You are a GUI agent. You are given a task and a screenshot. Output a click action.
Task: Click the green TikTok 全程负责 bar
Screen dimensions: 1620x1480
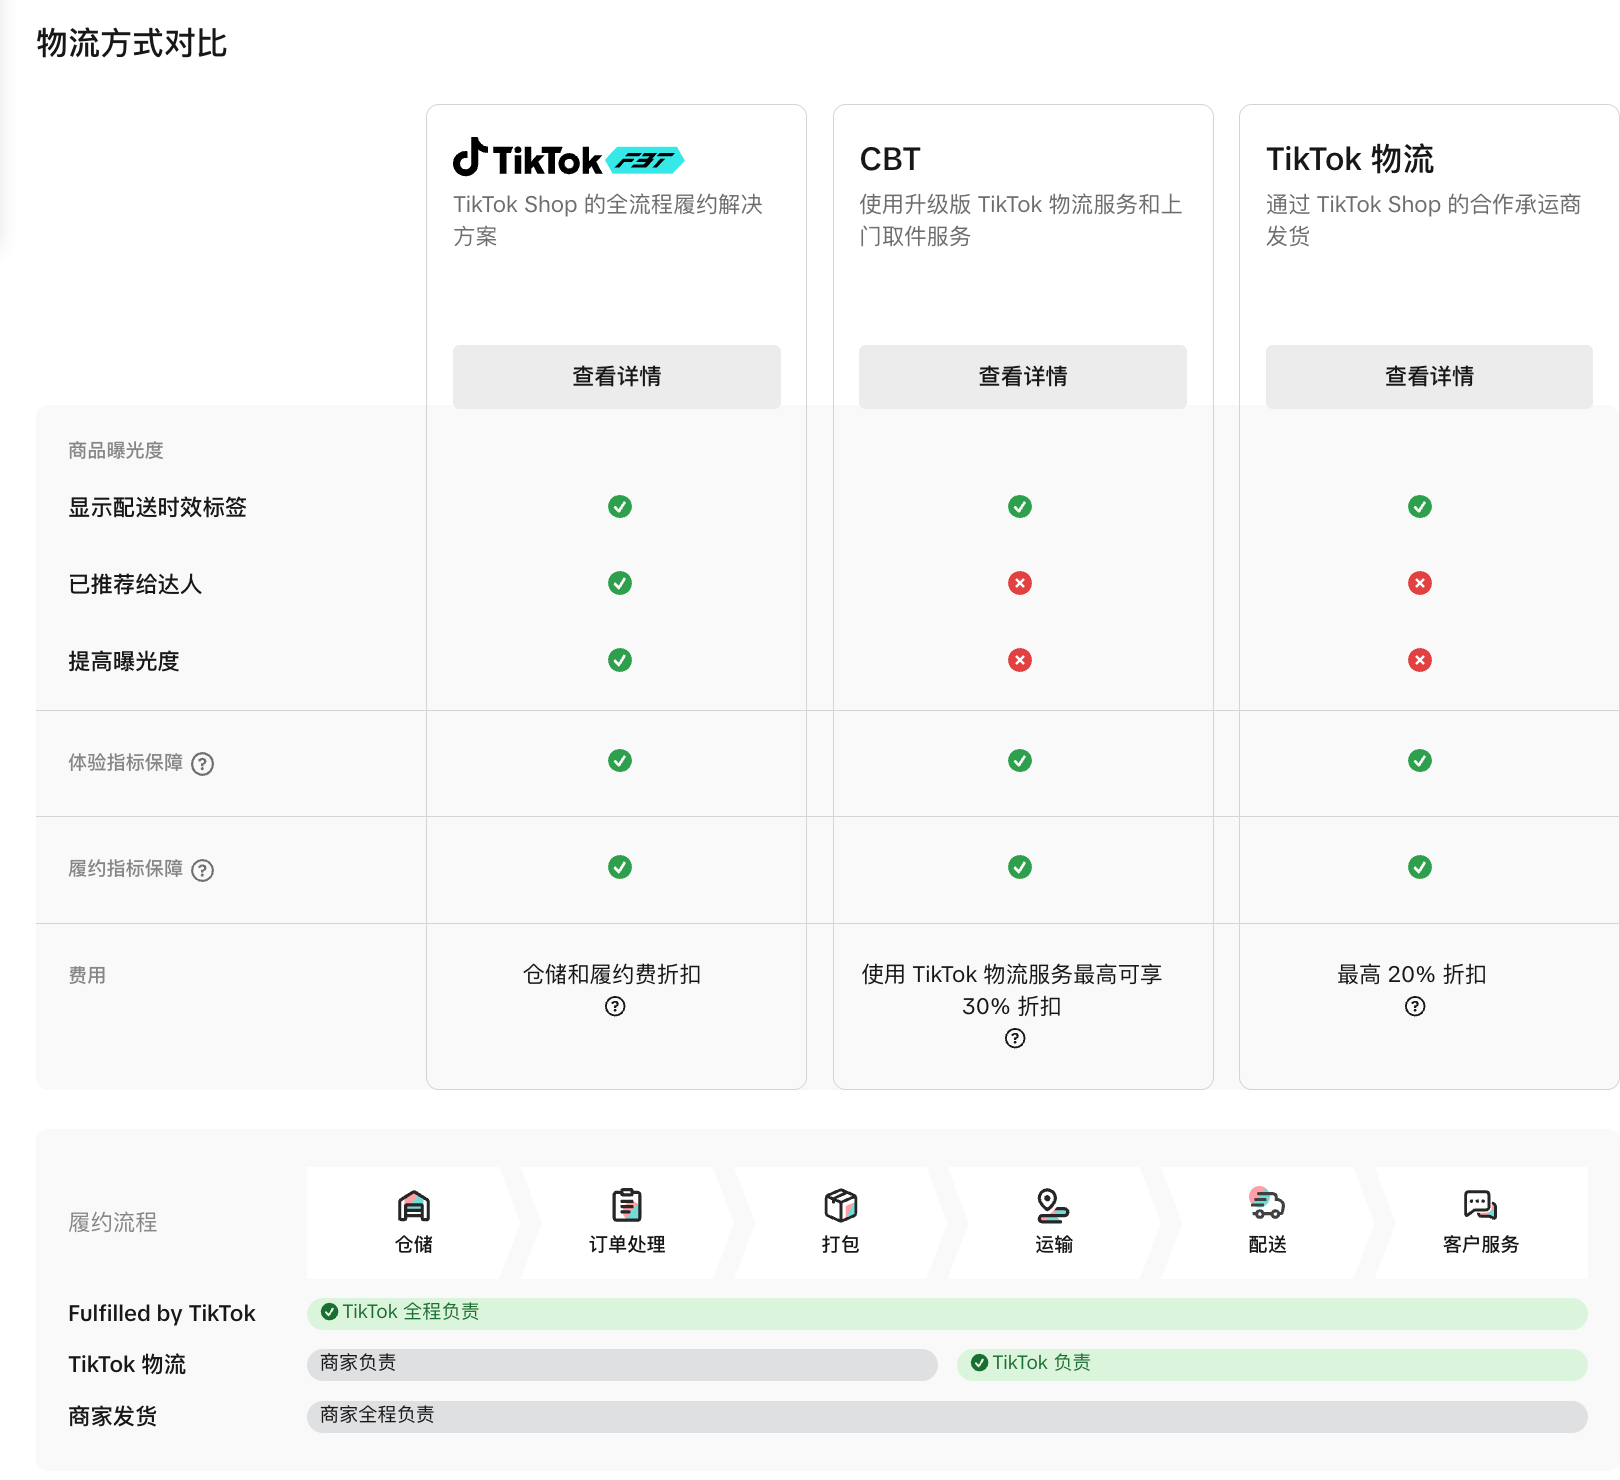(946, 1313)
